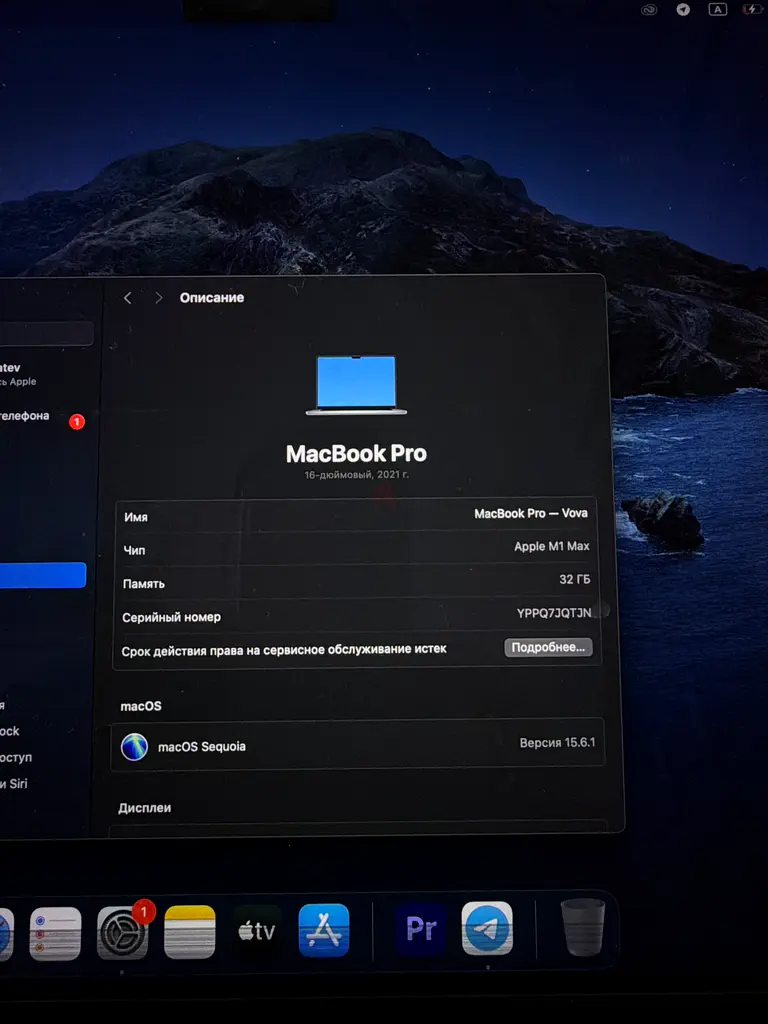Viewport: 768px width, 1024px height.
Task: Open the sidebar item ending in оступ
Action: (16, 758)
